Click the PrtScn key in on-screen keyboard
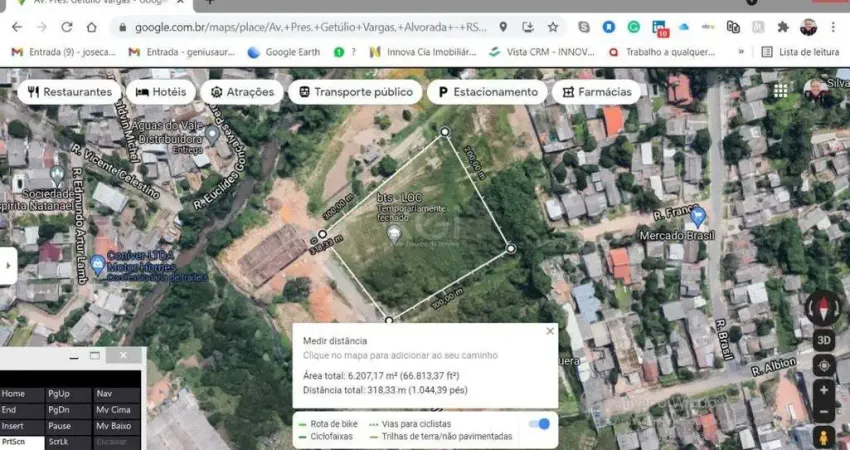The image size is (850, 450). 22,442
